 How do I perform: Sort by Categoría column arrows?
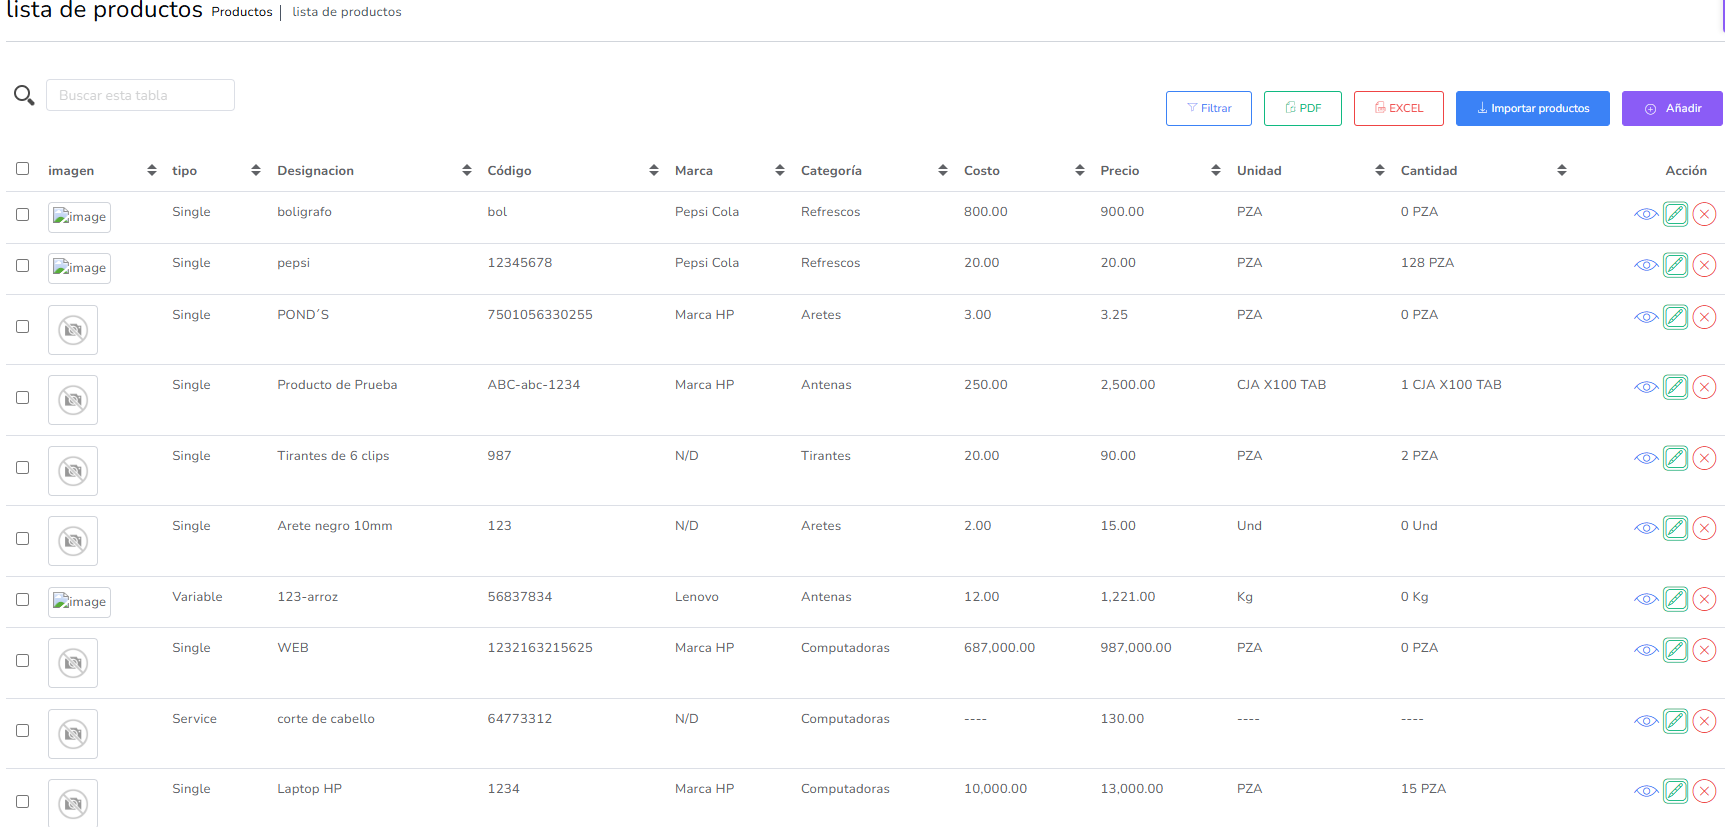[x=942, y=171]
